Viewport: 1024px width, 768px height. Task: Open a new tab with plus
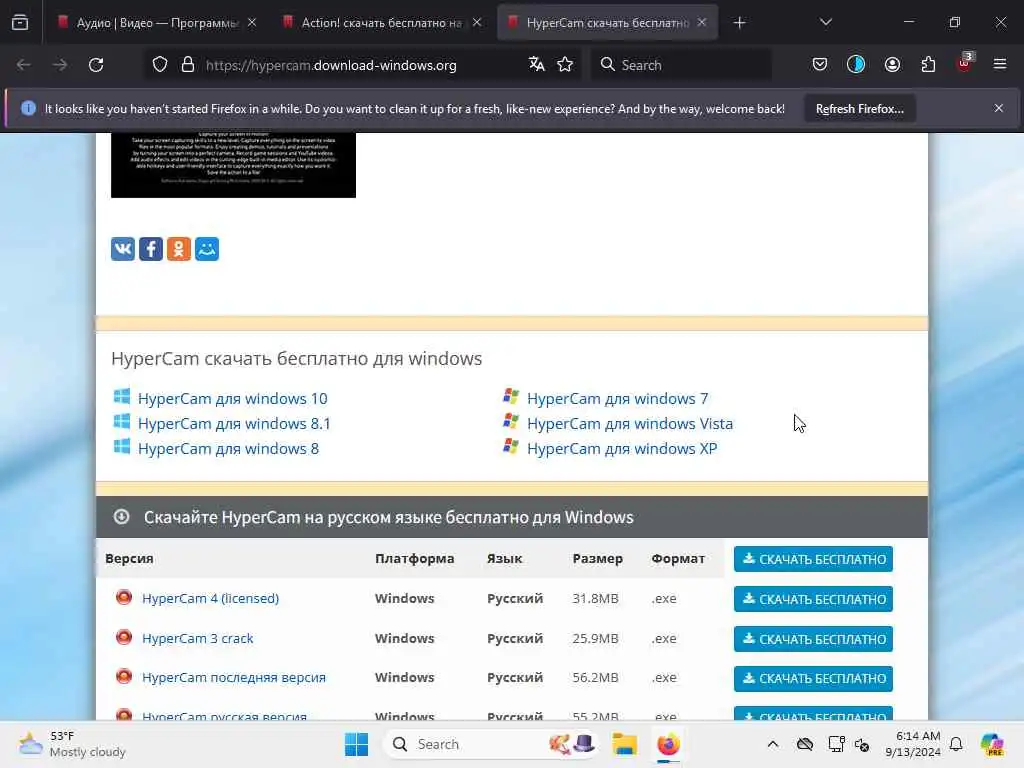[739, 23]
